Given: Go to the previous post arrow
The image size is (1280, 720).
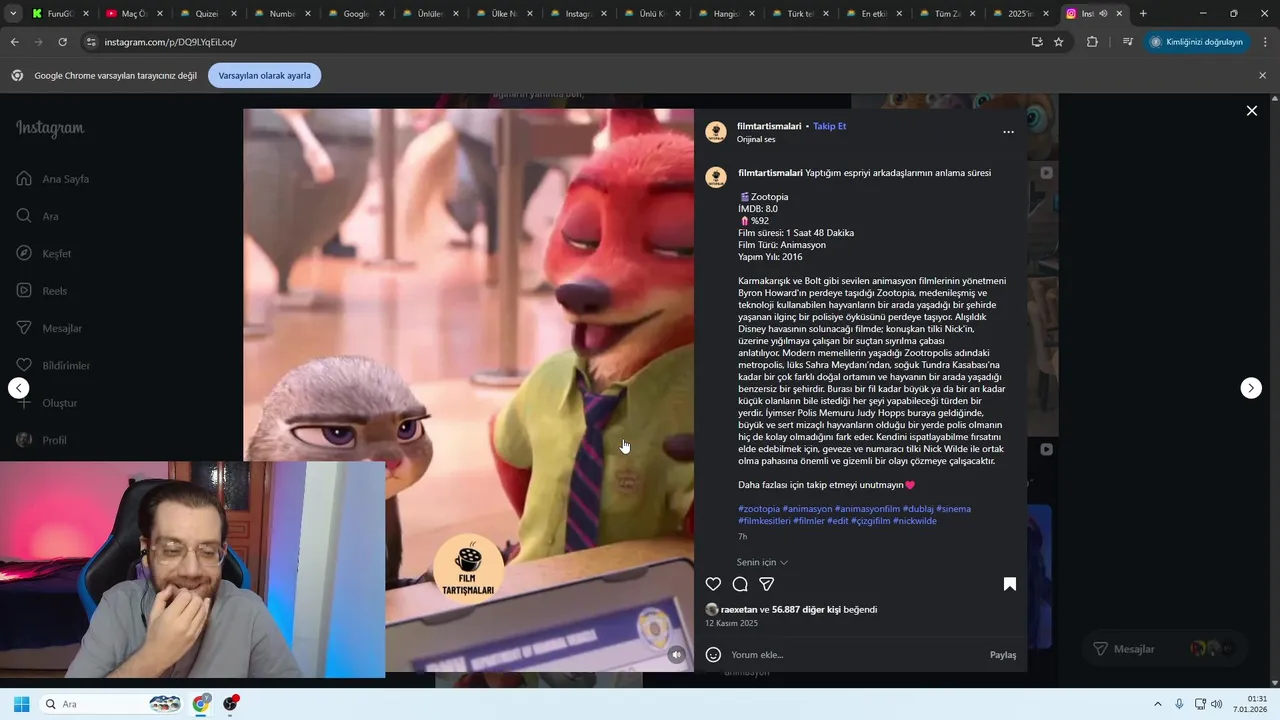Looking at the screenshot, I should 19,388.
